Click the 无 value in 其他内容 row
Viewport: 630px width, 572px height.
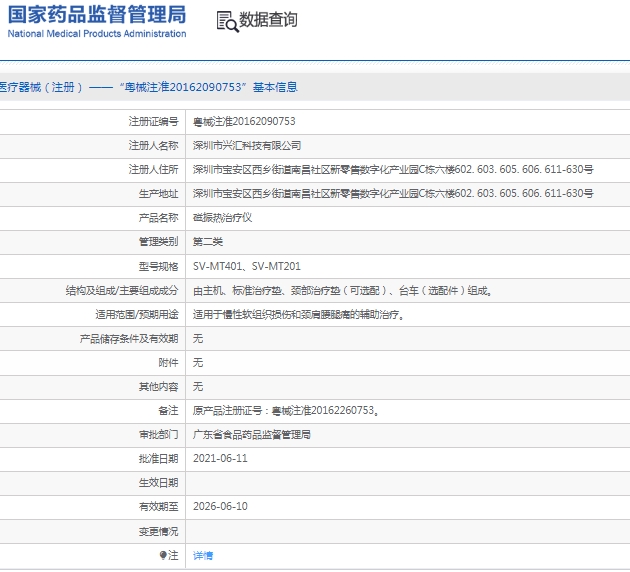(x=198, y=387)
